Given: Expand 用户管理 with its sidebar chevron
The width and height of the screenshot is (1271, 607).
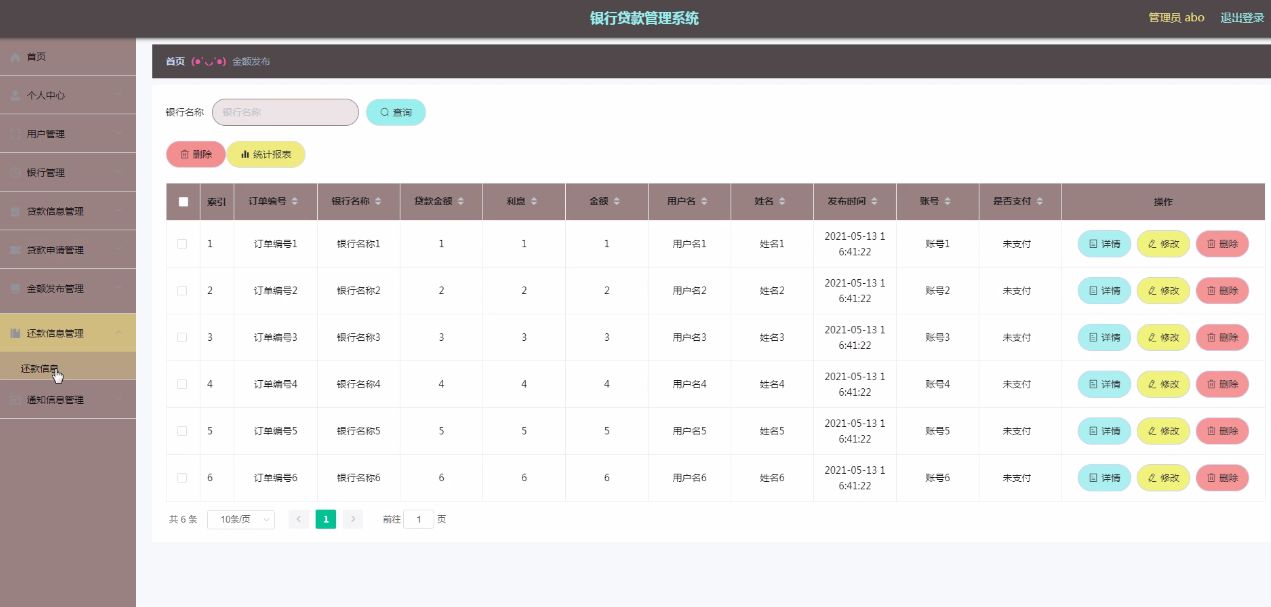Looking at the screenshot, I should [x=118, y=134].
